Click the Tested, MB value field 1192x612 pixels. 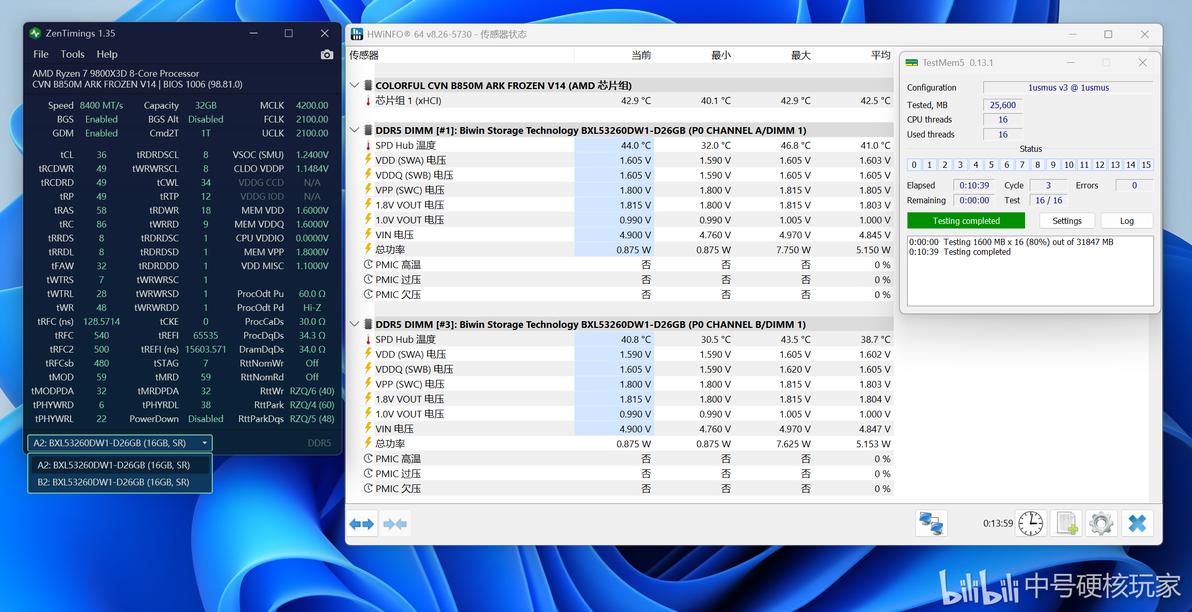tap(1003, 105)
